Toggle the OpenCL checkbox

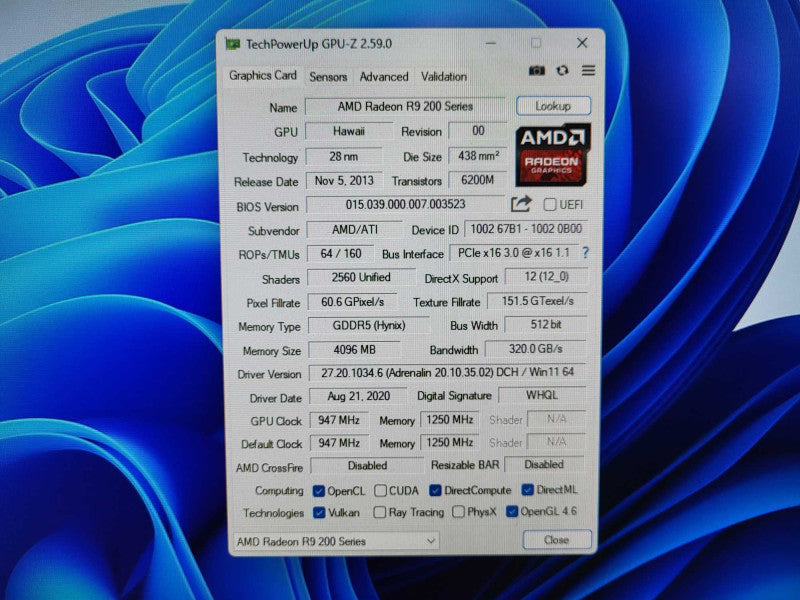319,491
